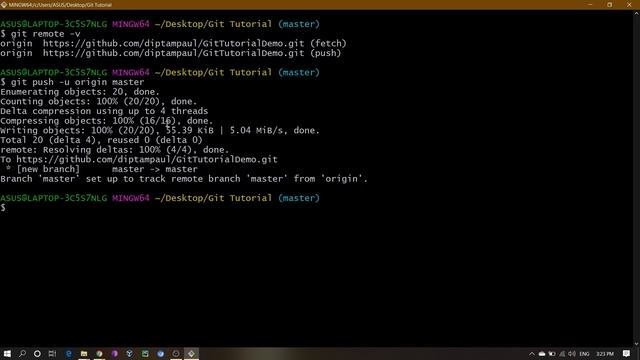Click the 'git remote -v' command line
This screenshot has width=640, height=360.
point(40,34)
